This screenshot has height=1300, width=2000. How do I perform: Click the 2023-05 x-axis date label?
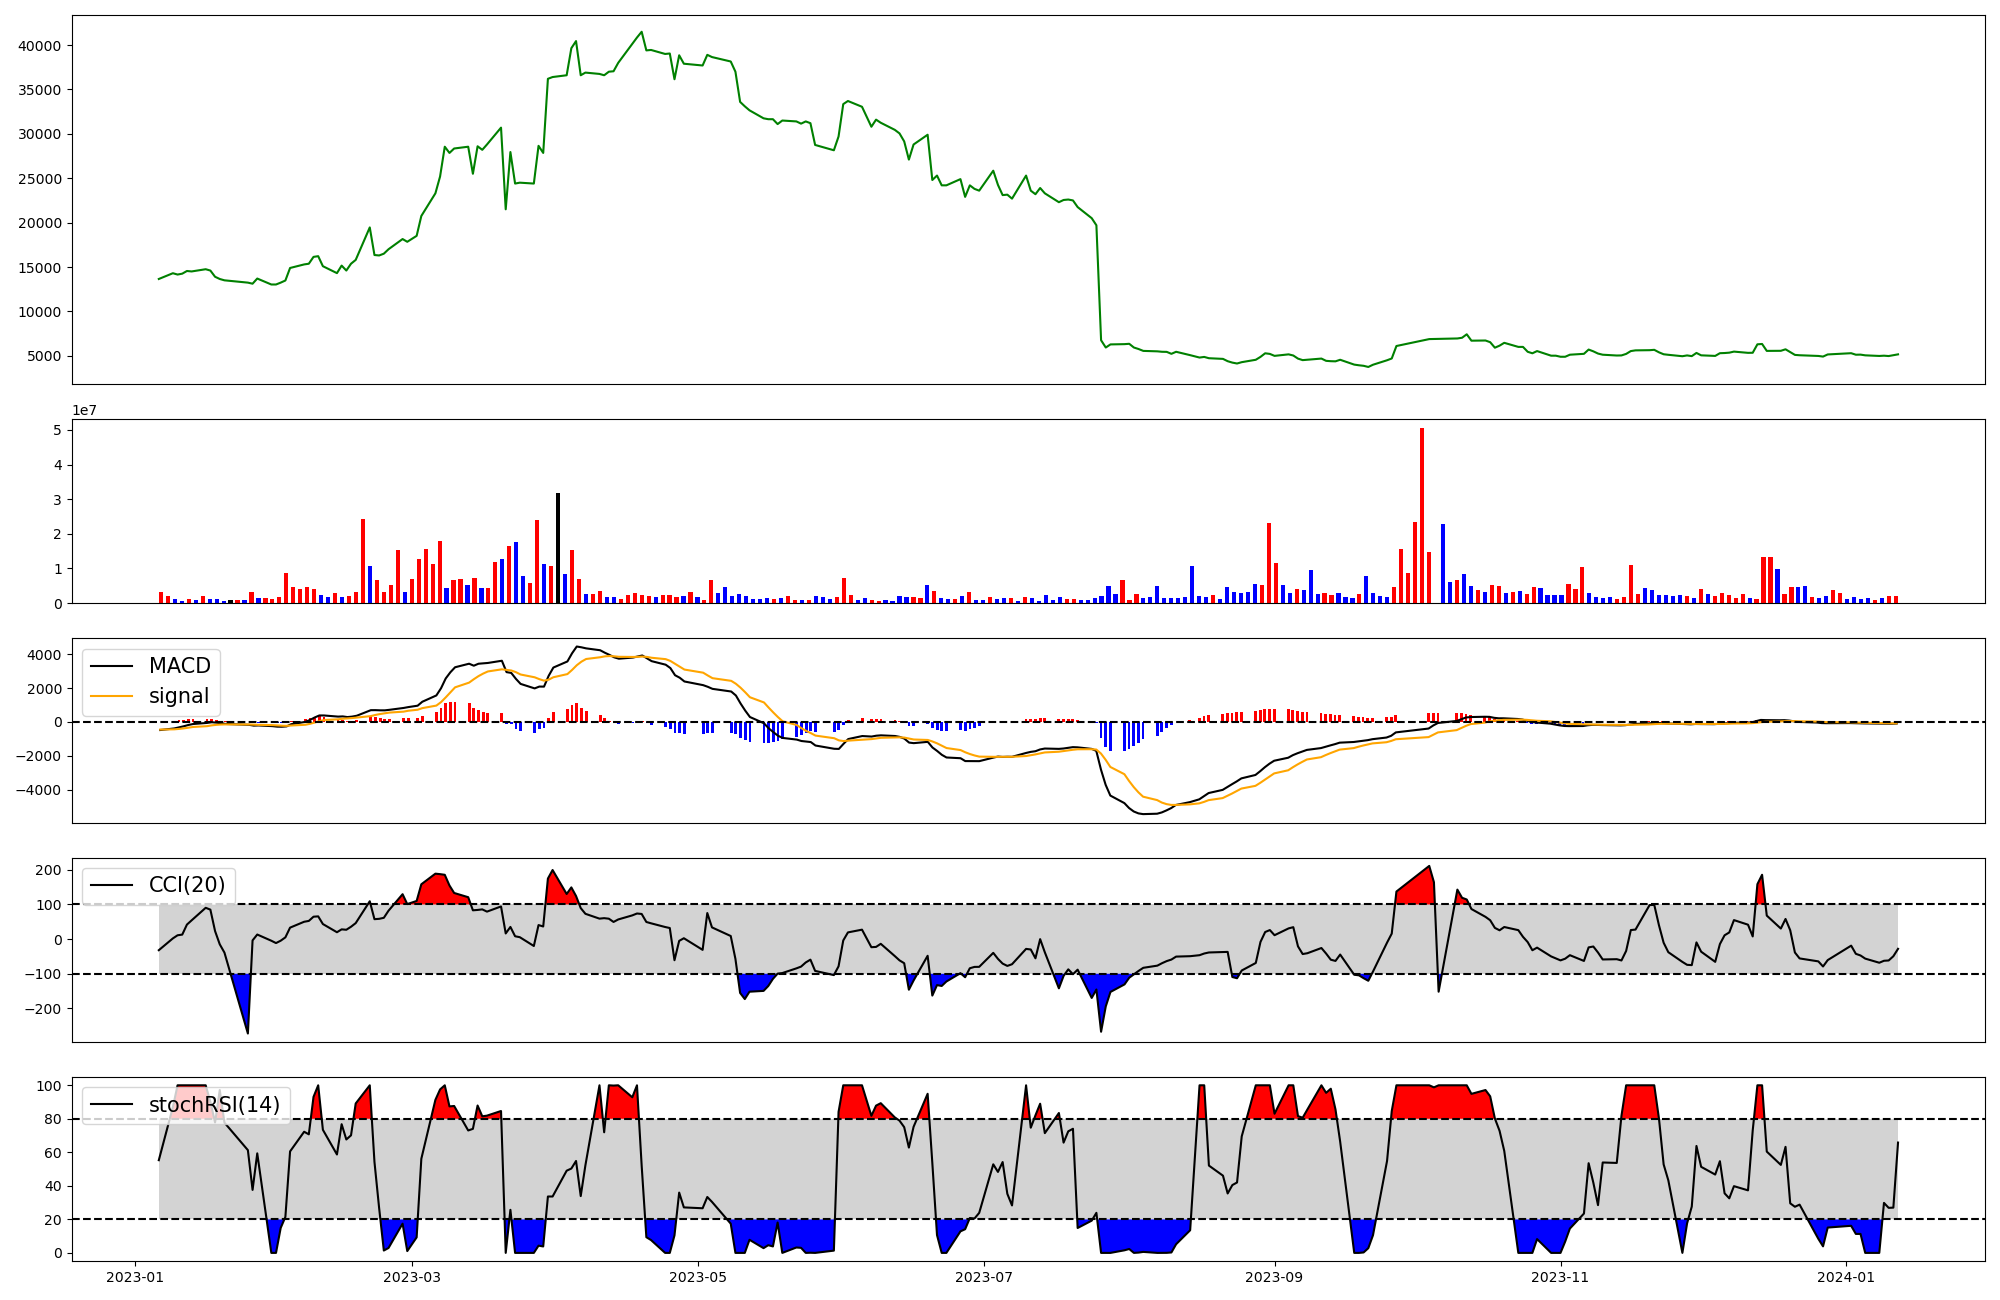click(x=698, y=1277)
